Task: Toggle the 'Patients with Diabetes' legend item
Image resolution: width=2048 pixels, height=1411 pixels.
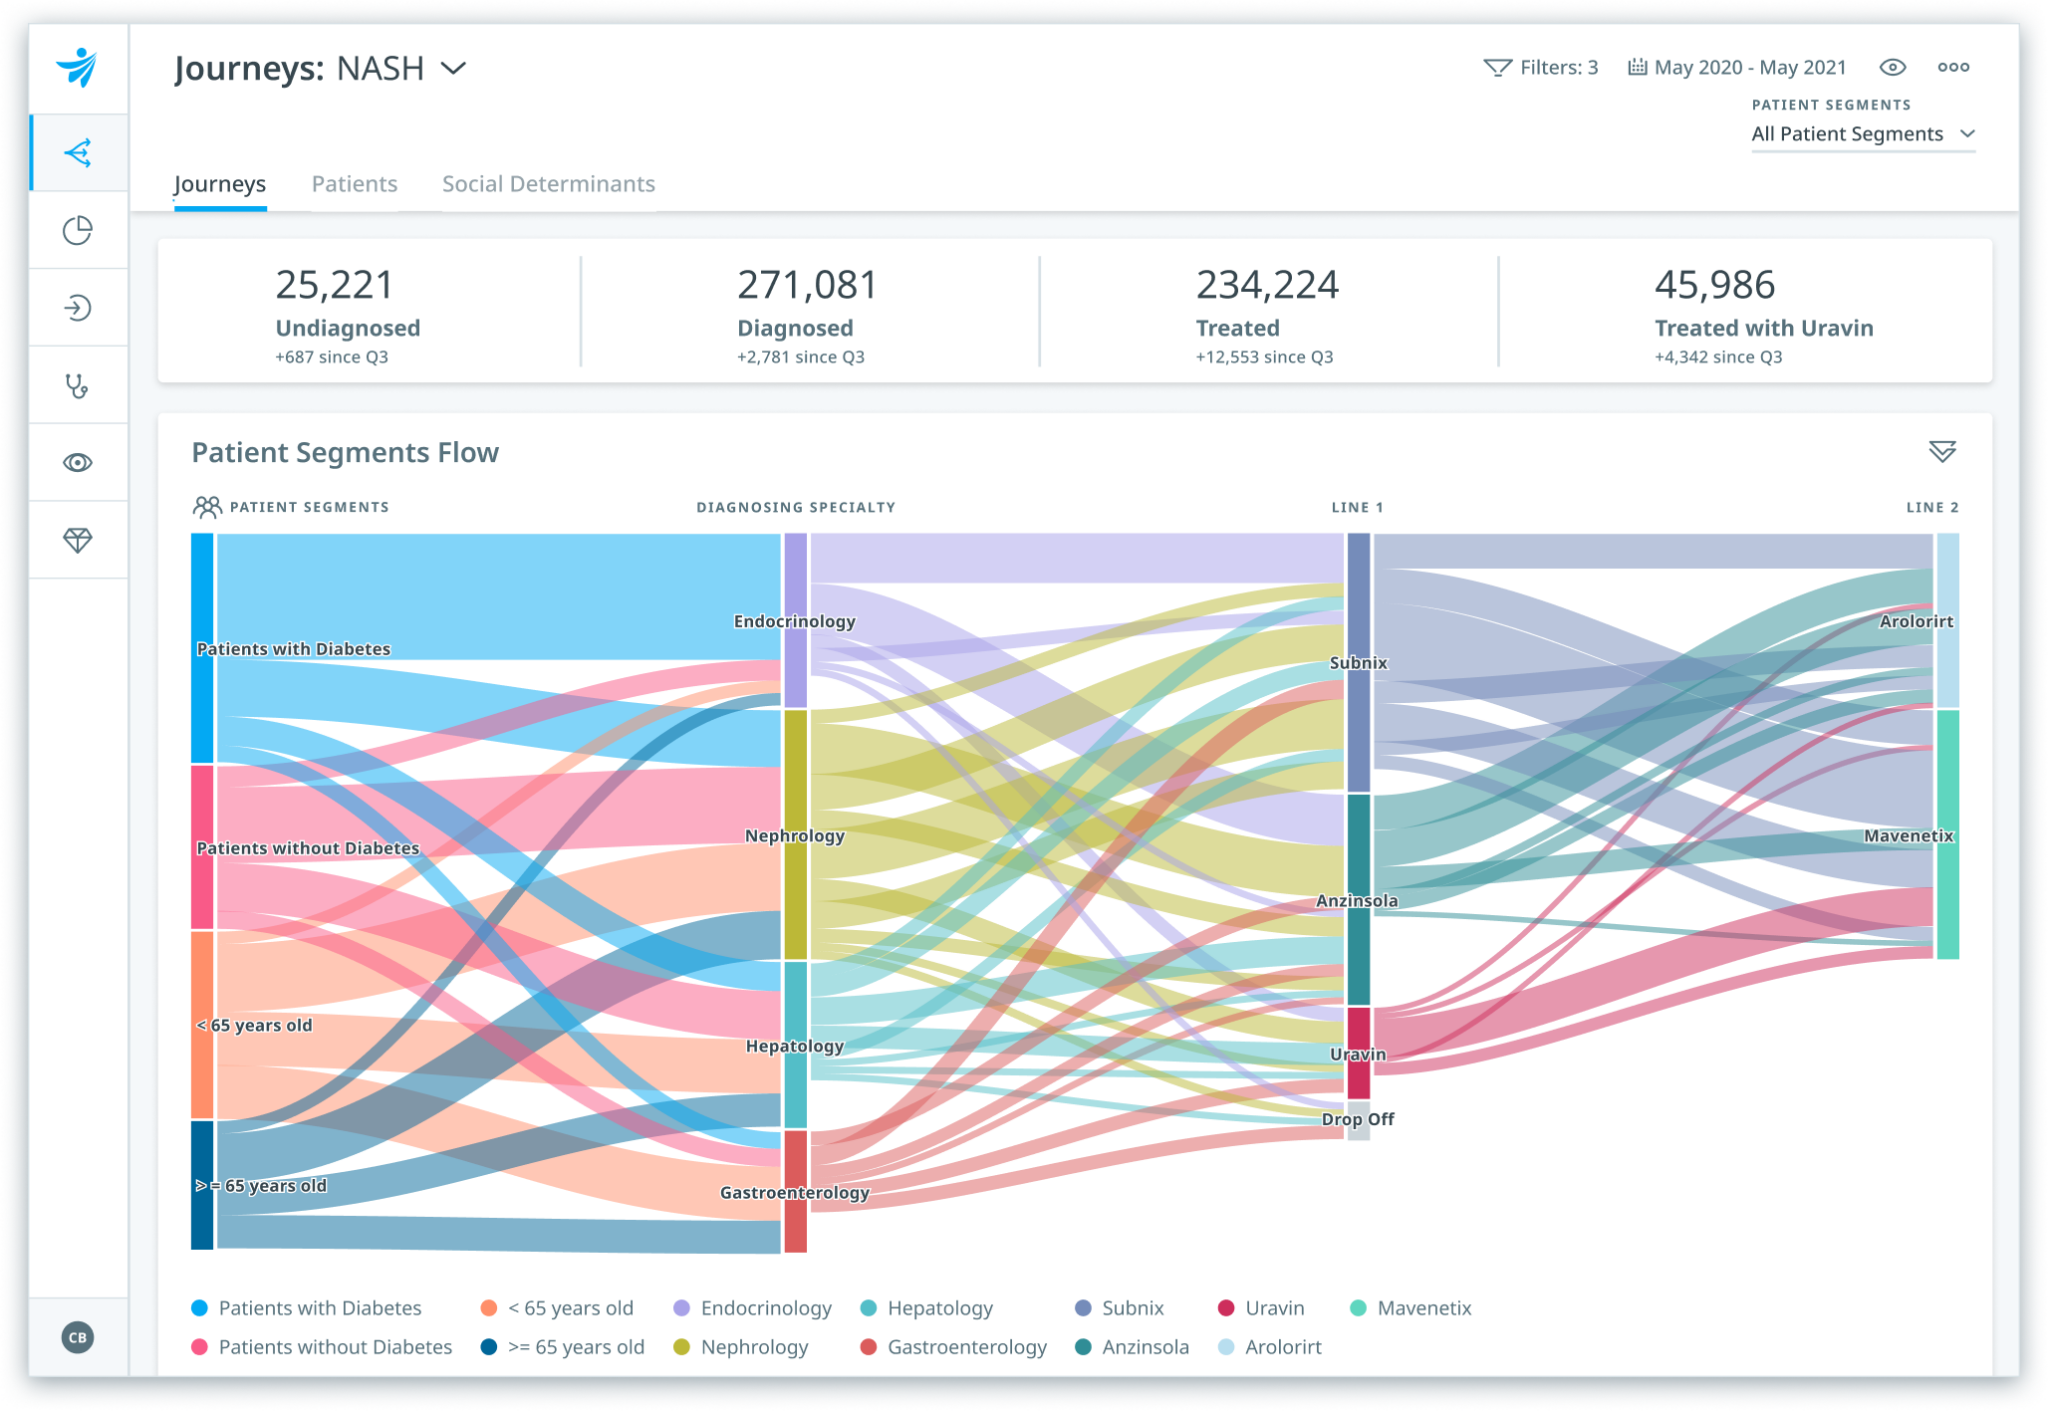Action: pos(306,1307)
